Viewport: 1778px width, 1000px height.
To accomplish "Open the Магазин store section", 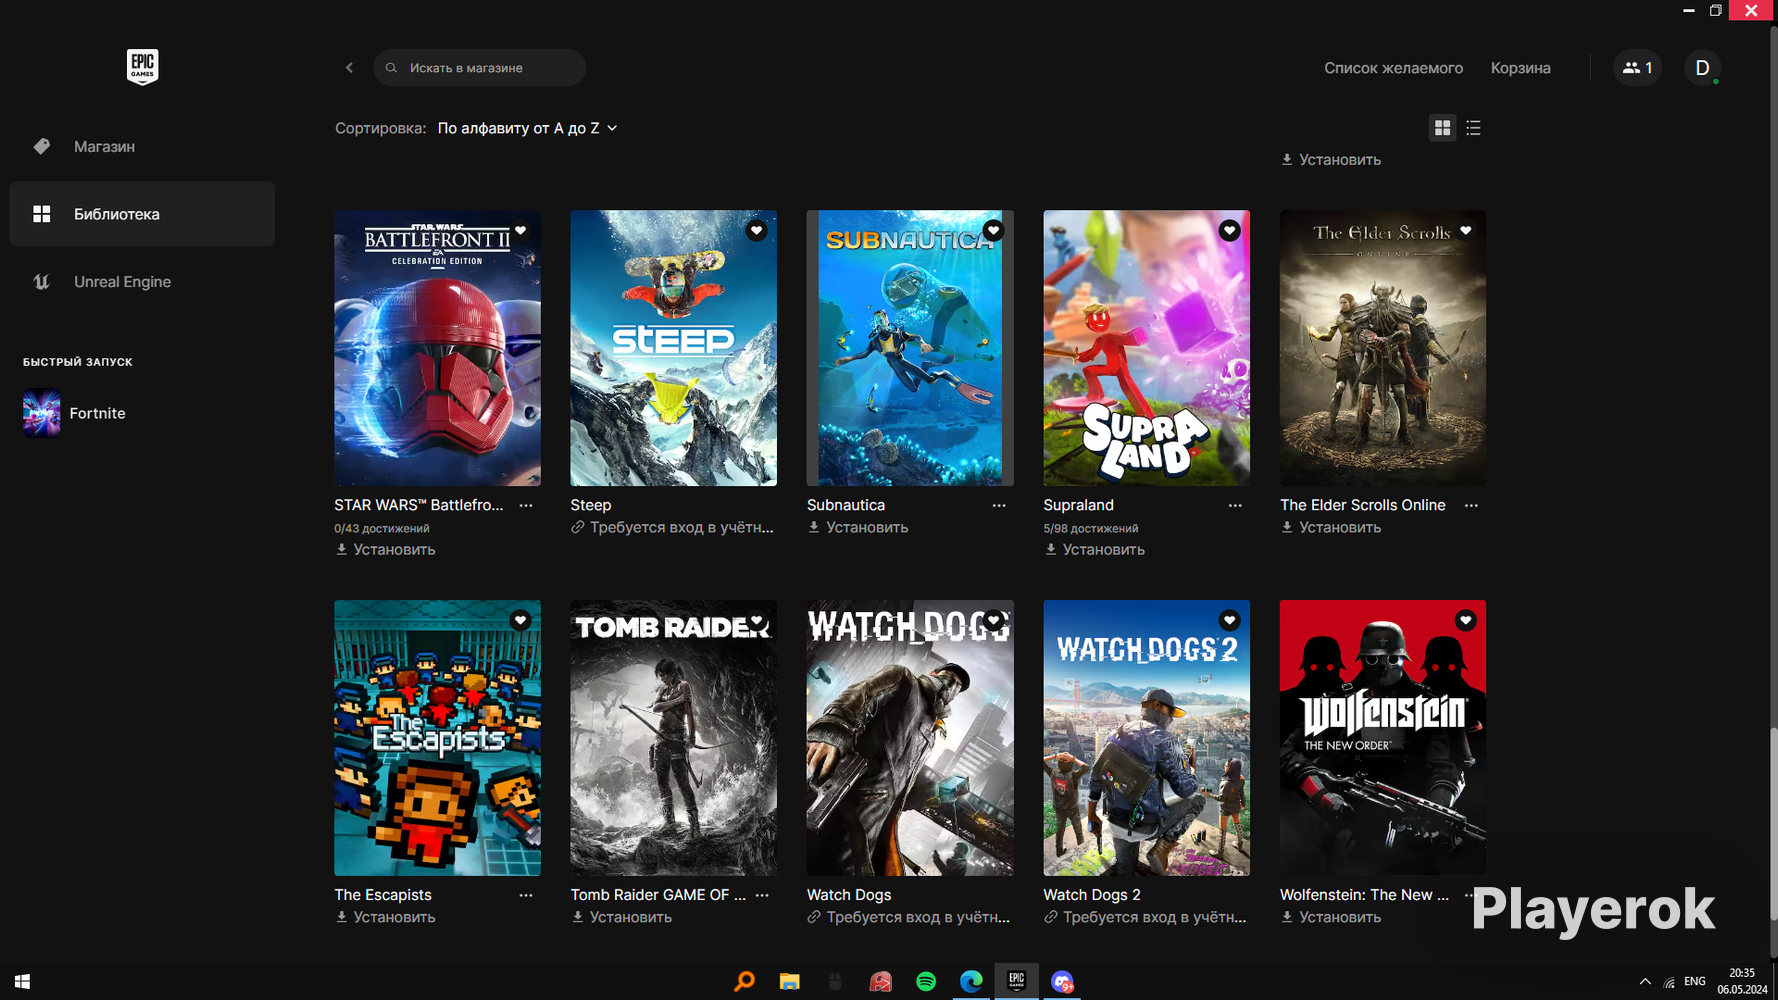I will [x=142, y=146].
